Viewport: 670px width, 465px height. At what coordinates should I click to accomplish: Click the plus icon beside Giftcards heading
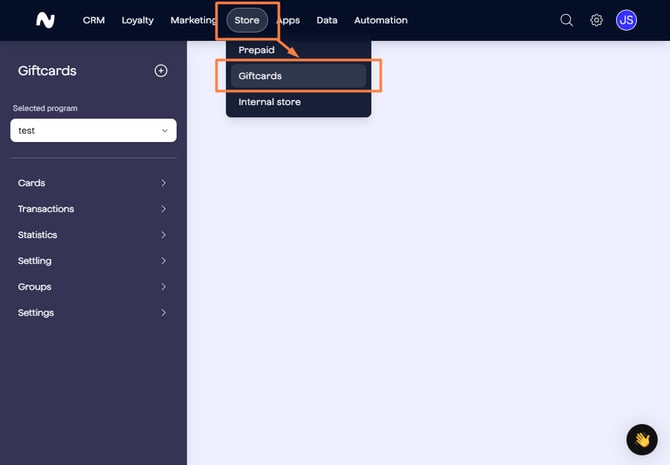click(x=161, y=71)
